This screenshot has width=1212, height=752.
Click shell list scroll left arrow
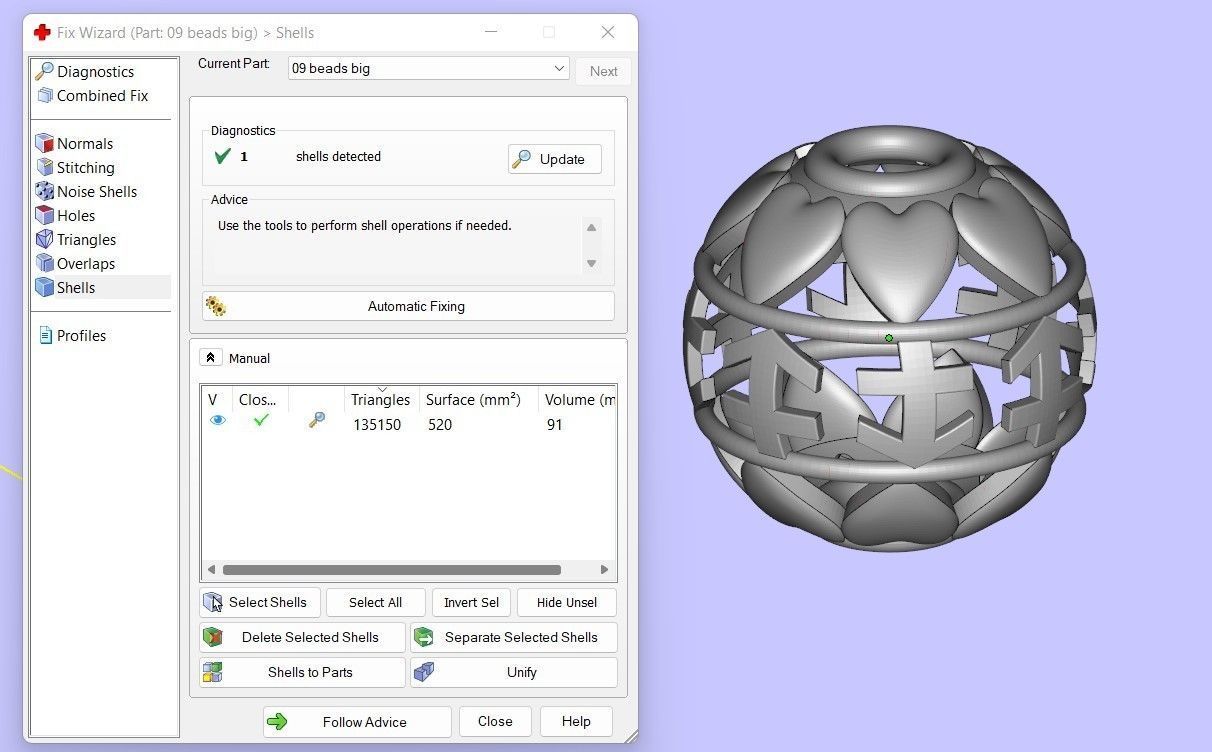click(211, 570)
